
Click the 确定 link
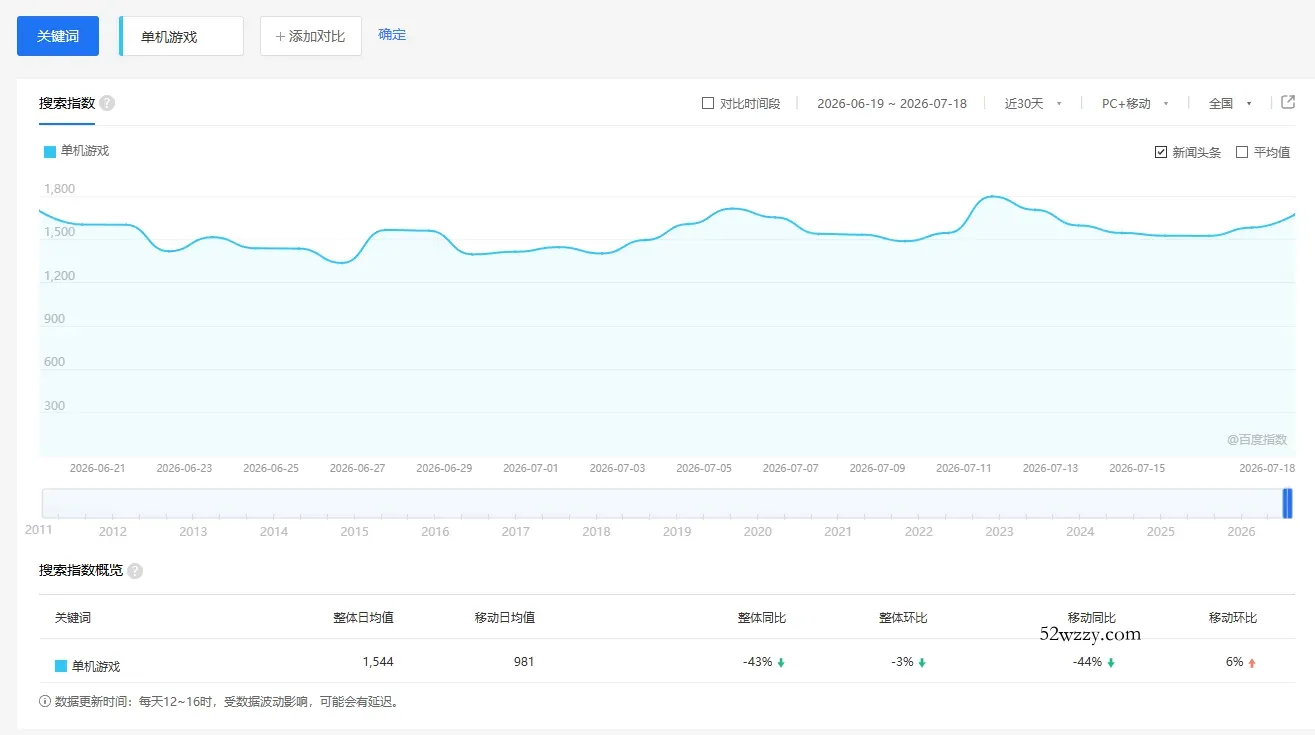pyautogui.click(x=392, y=35)
